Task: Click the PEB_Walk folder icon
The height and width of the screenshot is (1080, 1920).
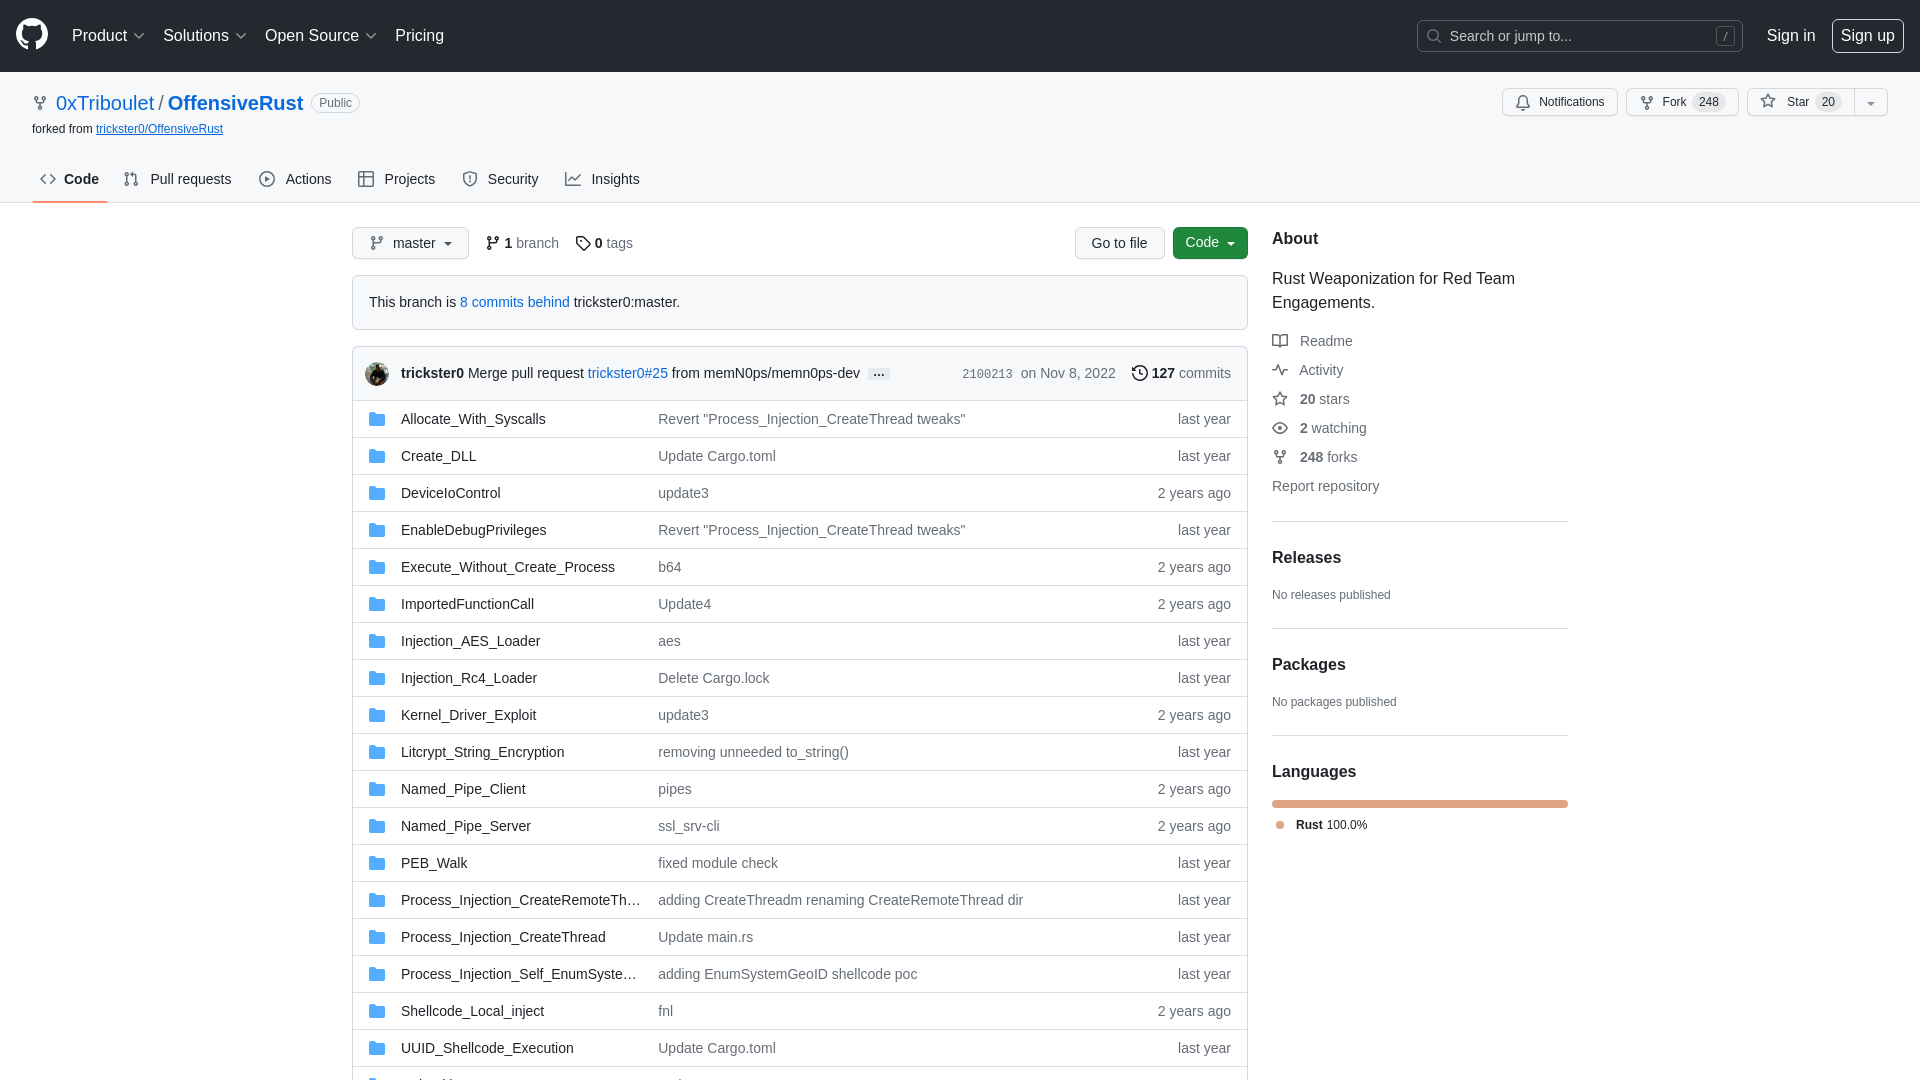Action: (377, 863)
